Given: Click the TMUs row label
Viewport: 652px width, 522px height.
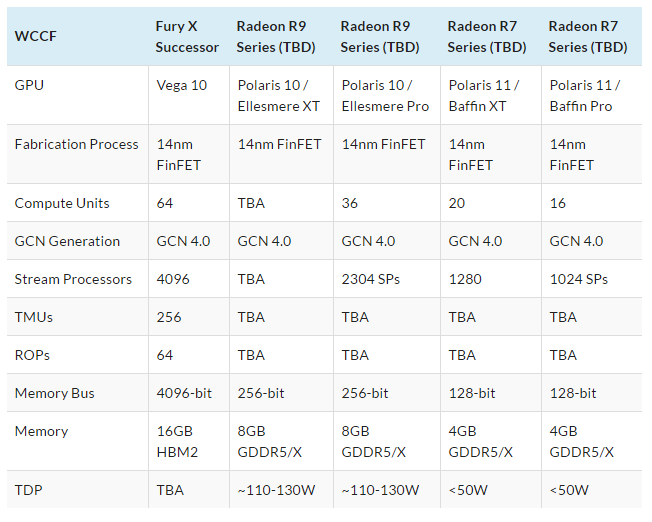Looking at the screenshot, I should click(35, 318).
